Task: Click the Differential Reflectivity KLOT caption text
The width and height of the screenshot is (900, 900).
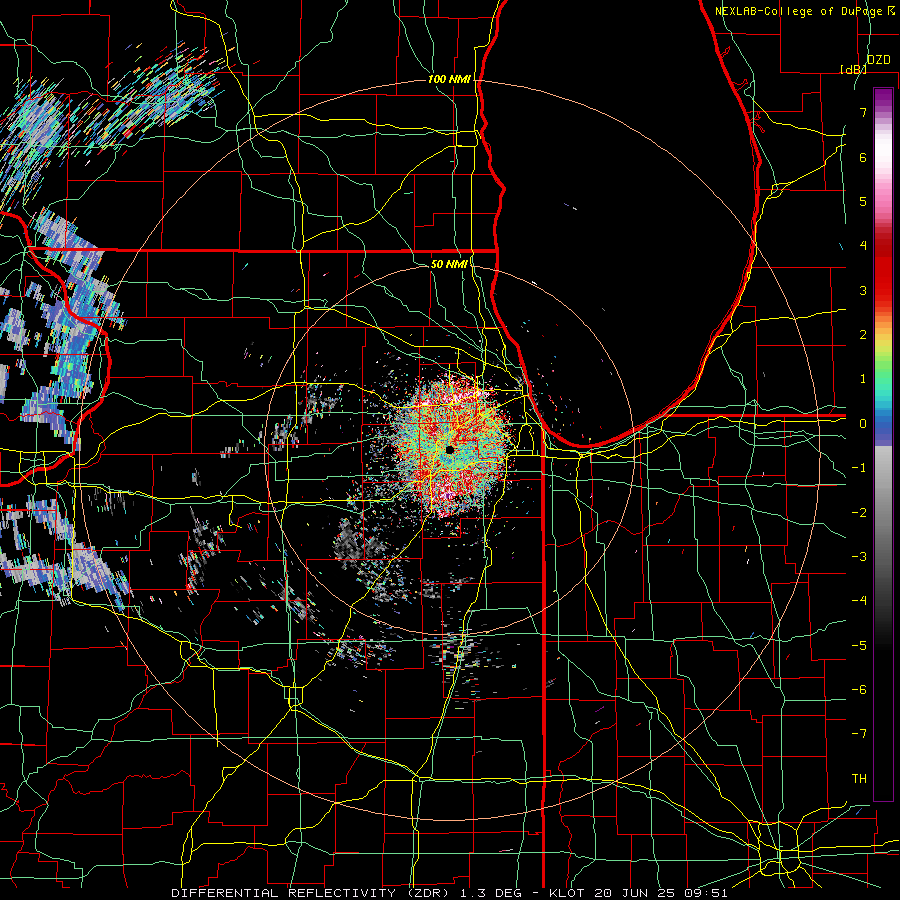Action: [449, 893]
